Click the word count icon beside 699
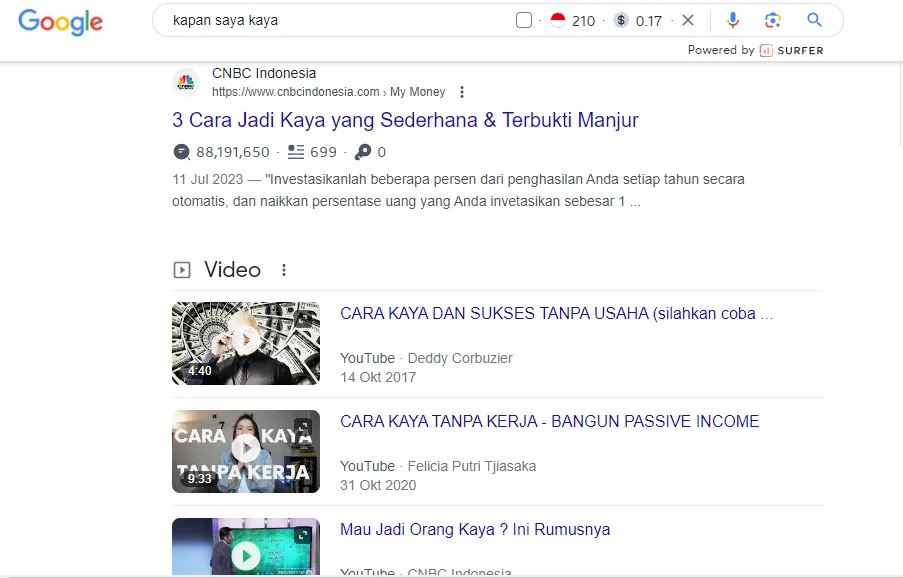Screen dimensions: 903x578 [295, 152]
